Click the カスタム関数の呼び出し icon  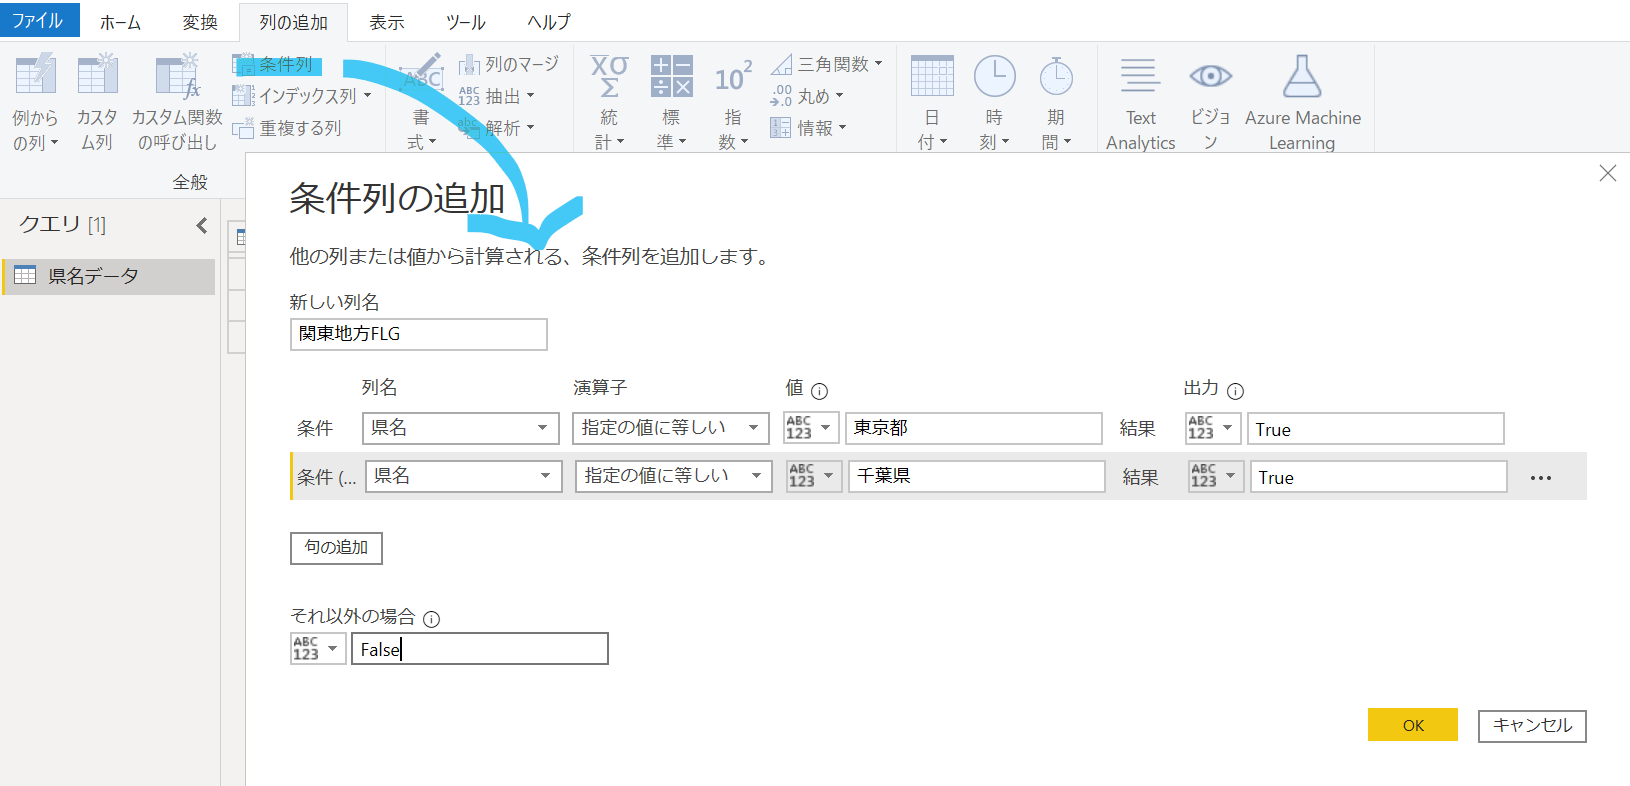[177, 76]
